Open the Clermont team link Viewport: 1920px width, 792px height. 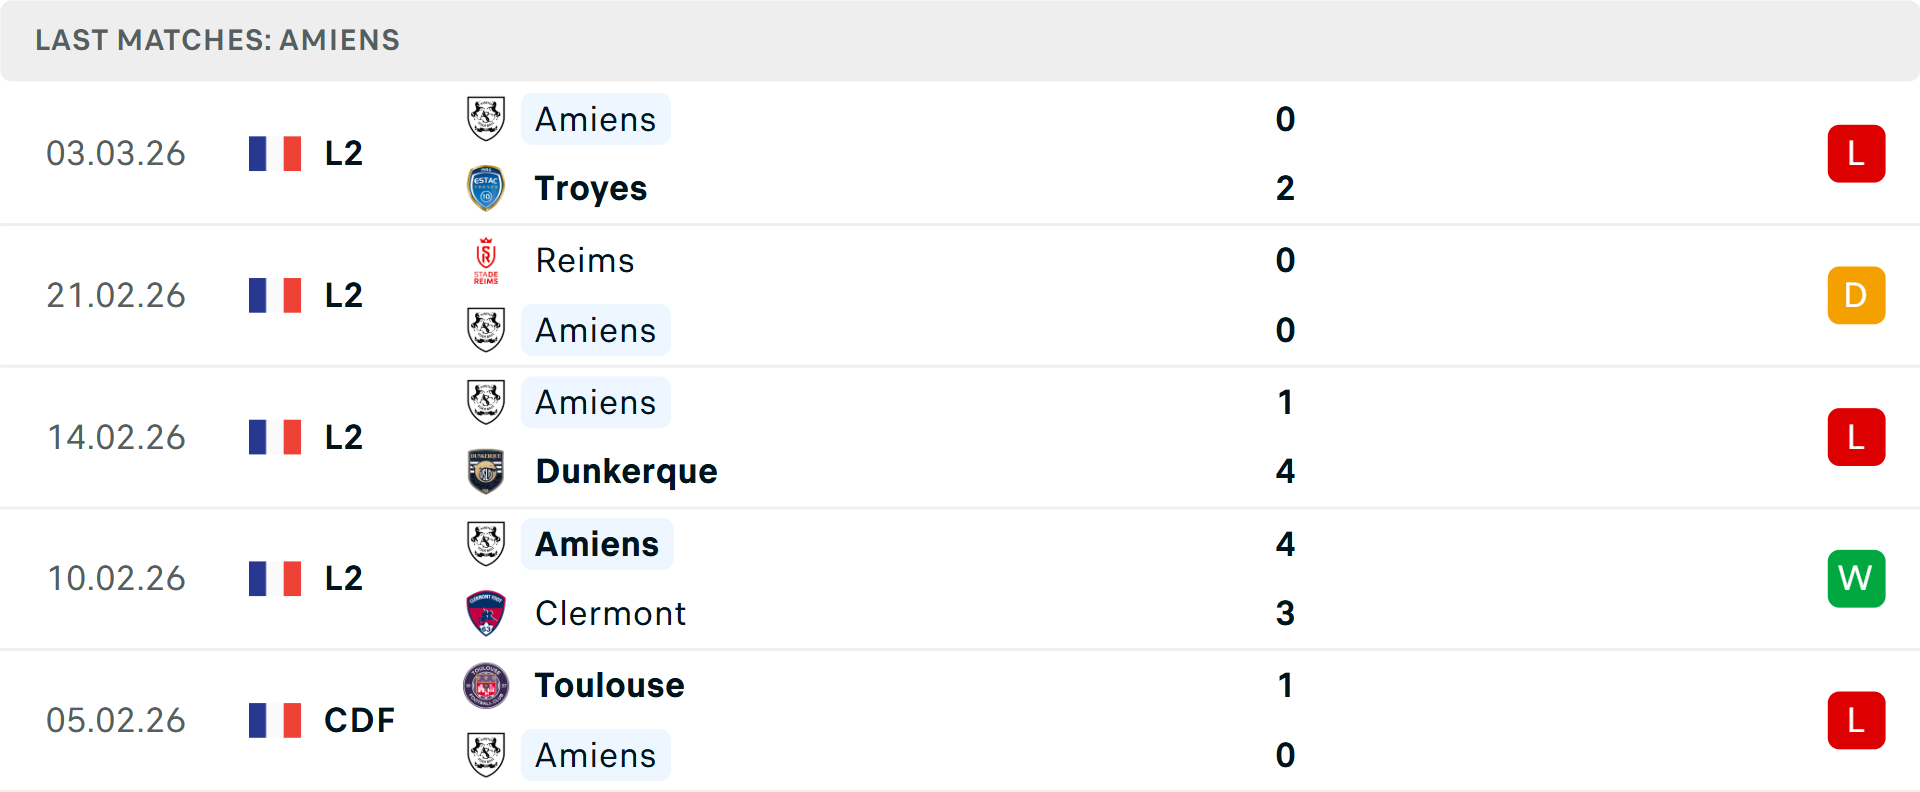click(x=610, y=613)
